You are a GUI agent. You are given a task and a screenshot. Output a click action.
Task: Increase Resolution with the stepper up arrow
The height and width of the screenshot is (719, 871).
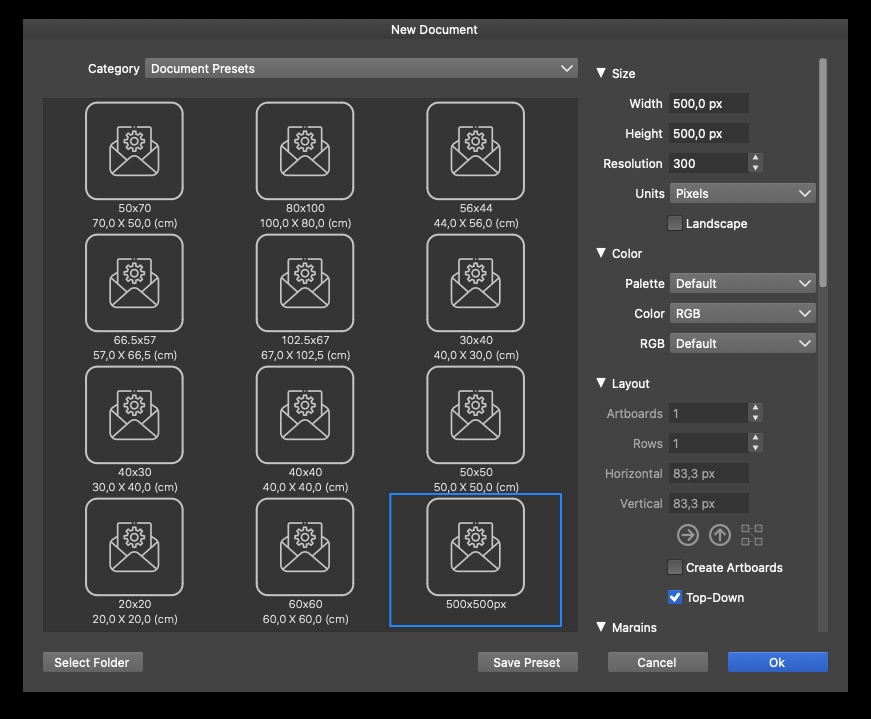[x=756, y=158]
